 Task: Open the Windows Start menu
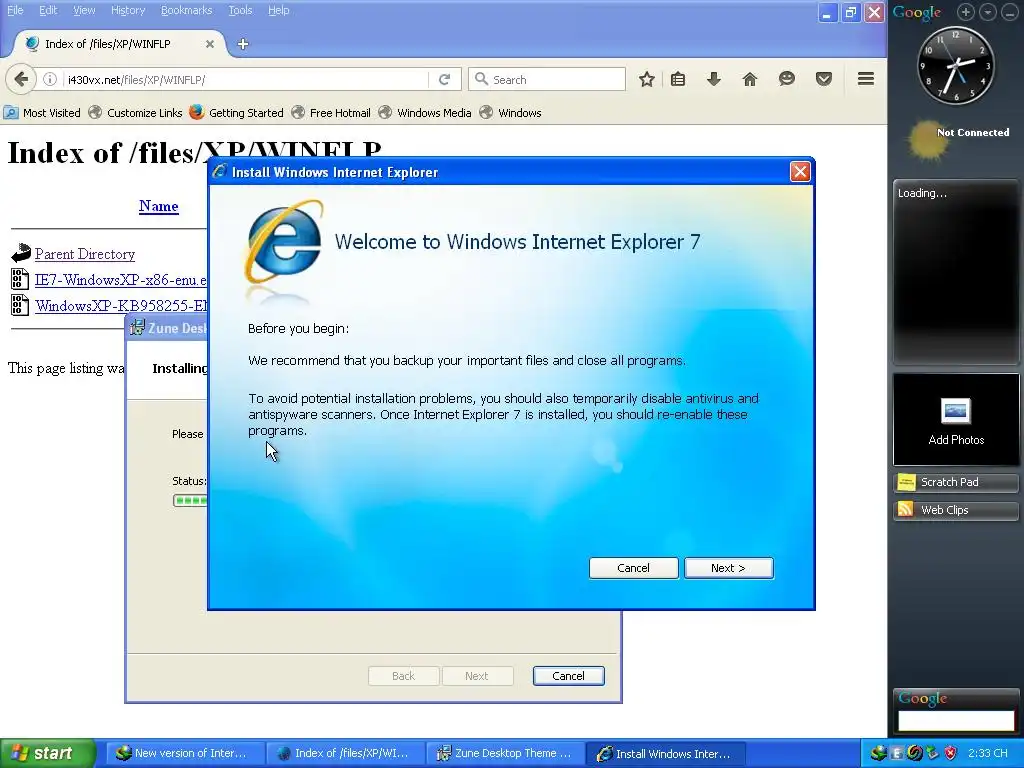click(48, 754)
